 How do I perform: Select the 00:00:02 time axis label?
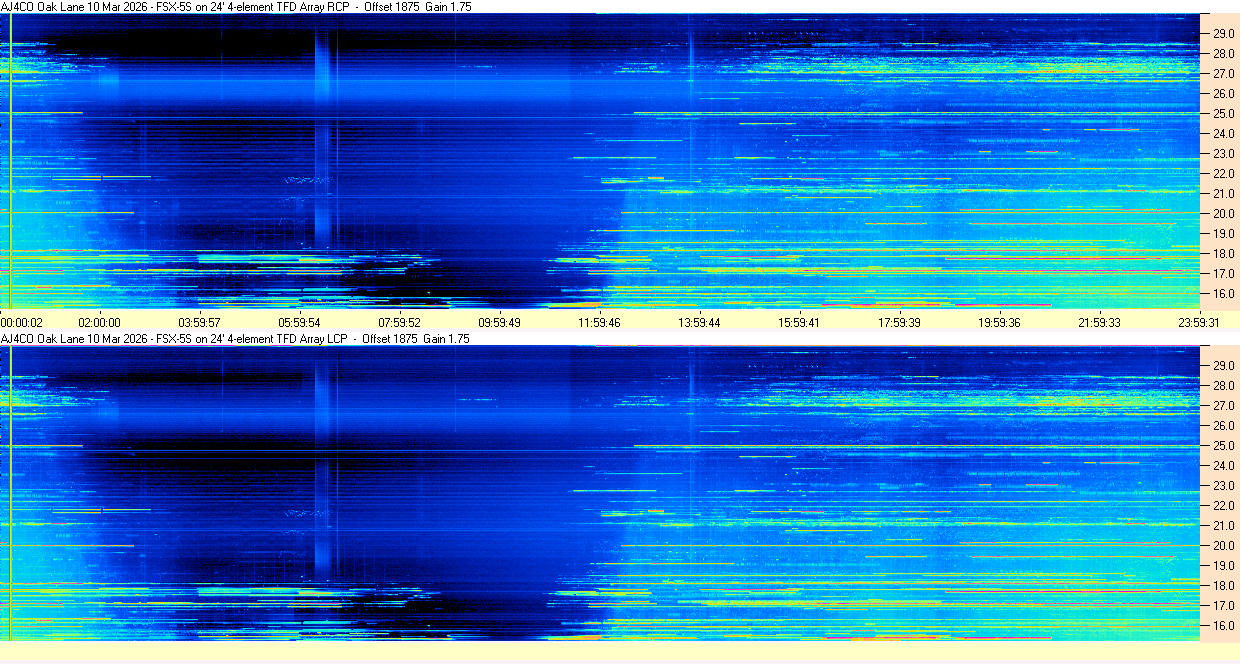(22, 322)
